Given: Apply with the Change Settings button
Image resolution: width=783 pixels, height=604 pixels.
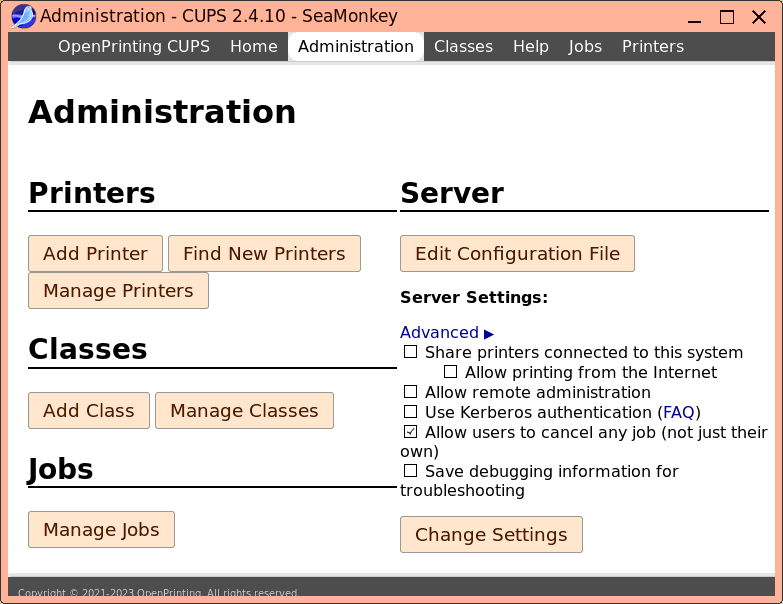Looking at the screenshot, I should coord(491,535).
